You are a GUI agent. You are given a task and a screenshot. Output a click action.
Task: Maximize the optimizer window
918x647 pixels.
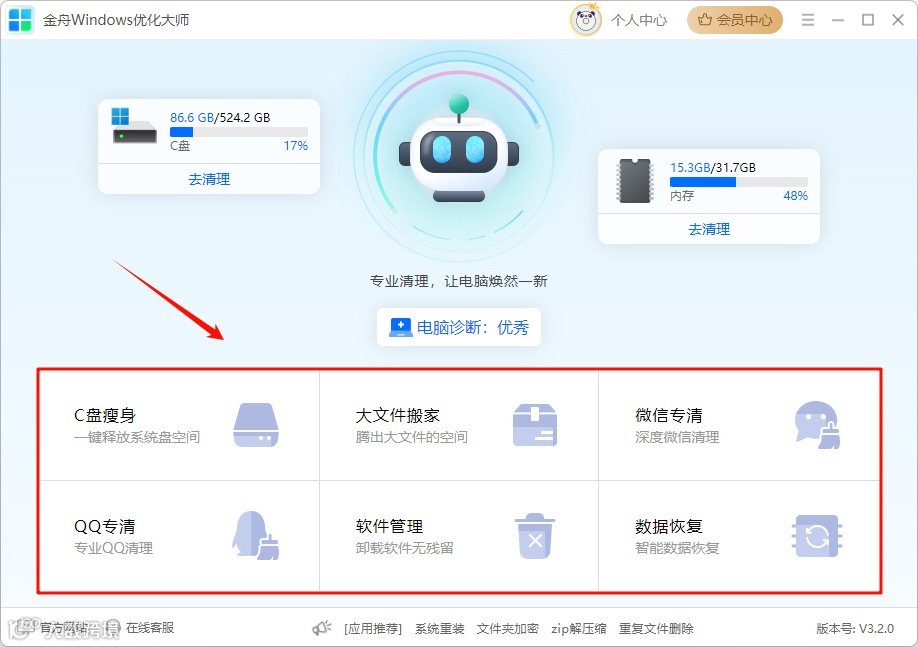(868, 20)
